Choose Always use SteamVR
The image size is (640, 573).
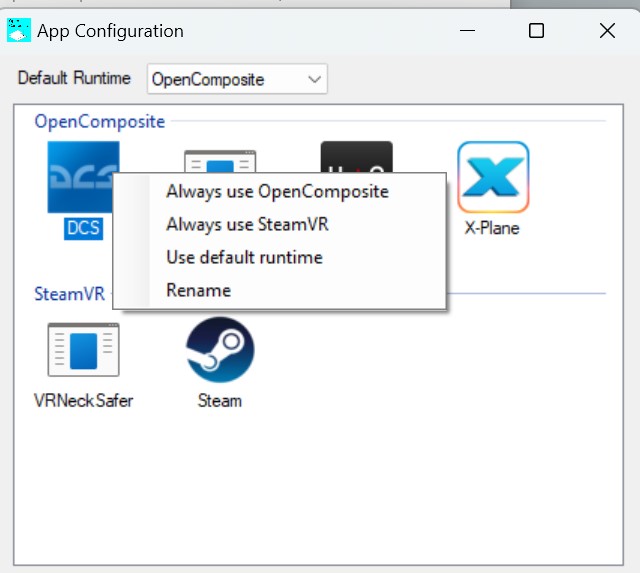point(279,224)
